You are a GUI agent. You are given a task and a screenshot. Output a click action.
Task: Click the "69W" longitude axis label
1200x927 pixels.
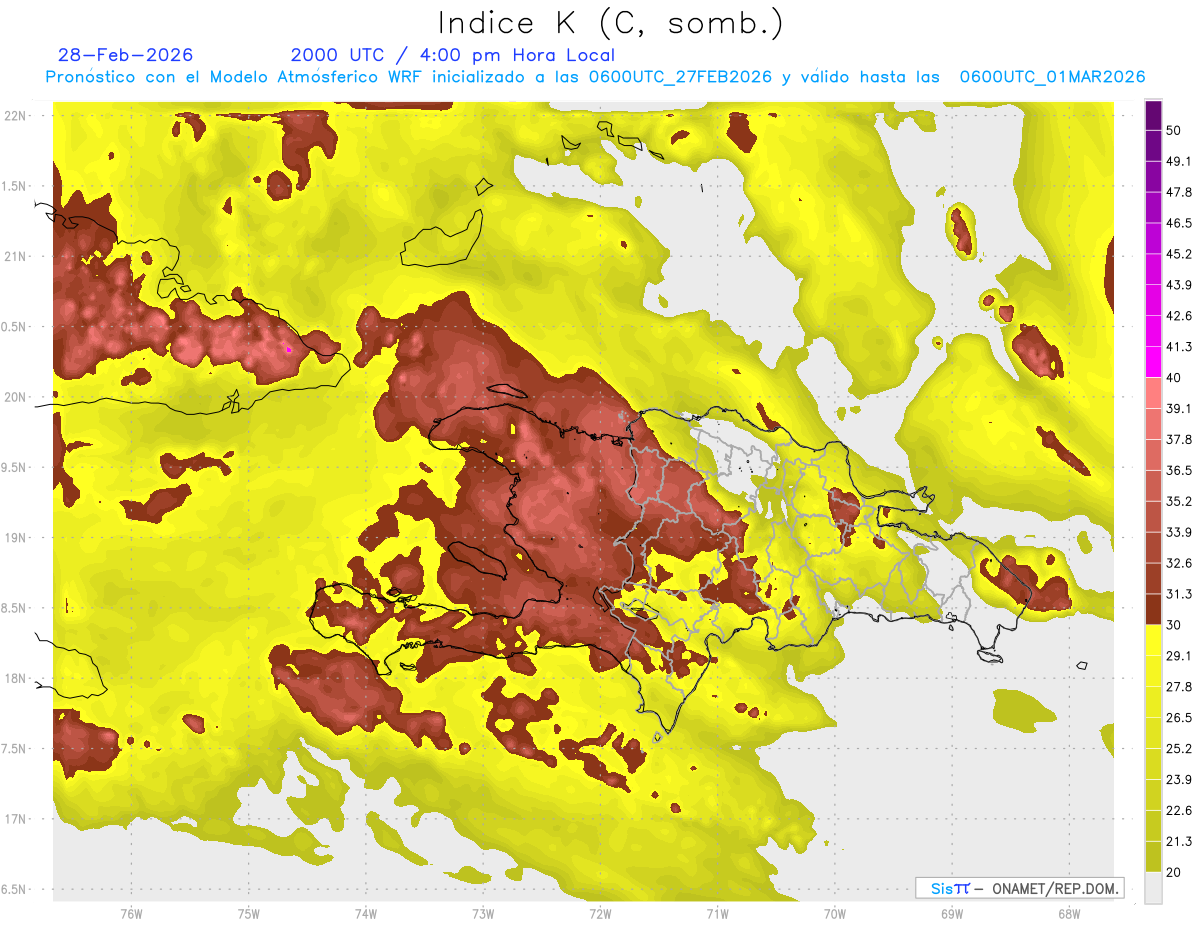951,912
